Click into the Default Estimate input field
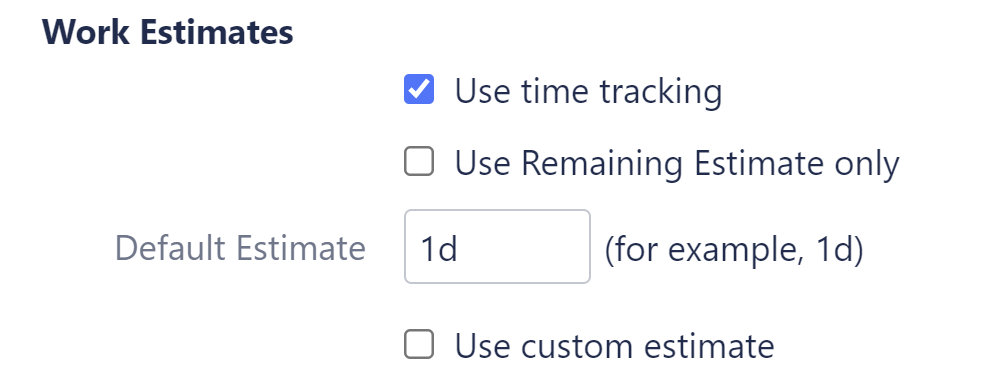 (x=497, y=246)
